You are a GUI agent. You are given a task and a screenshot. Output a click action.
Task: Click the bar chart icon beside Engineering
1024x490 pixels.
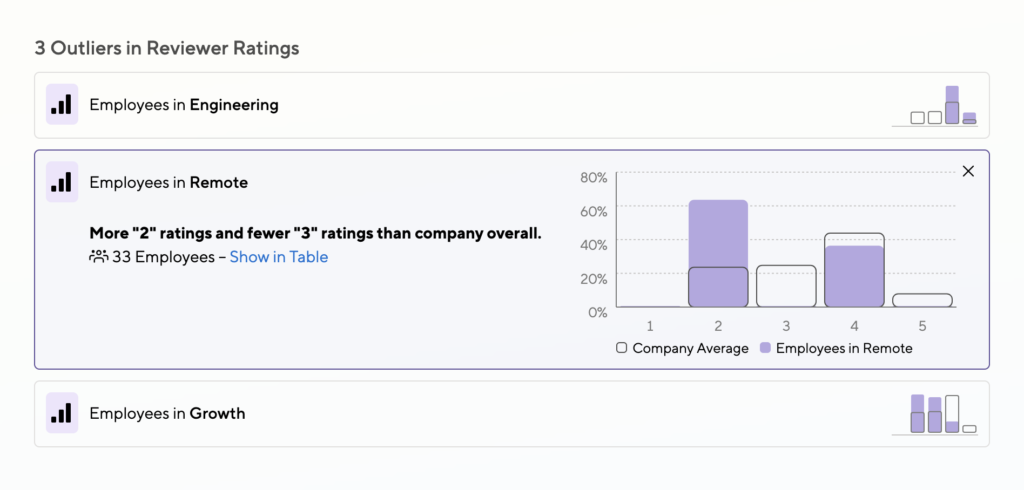point(62,105)
